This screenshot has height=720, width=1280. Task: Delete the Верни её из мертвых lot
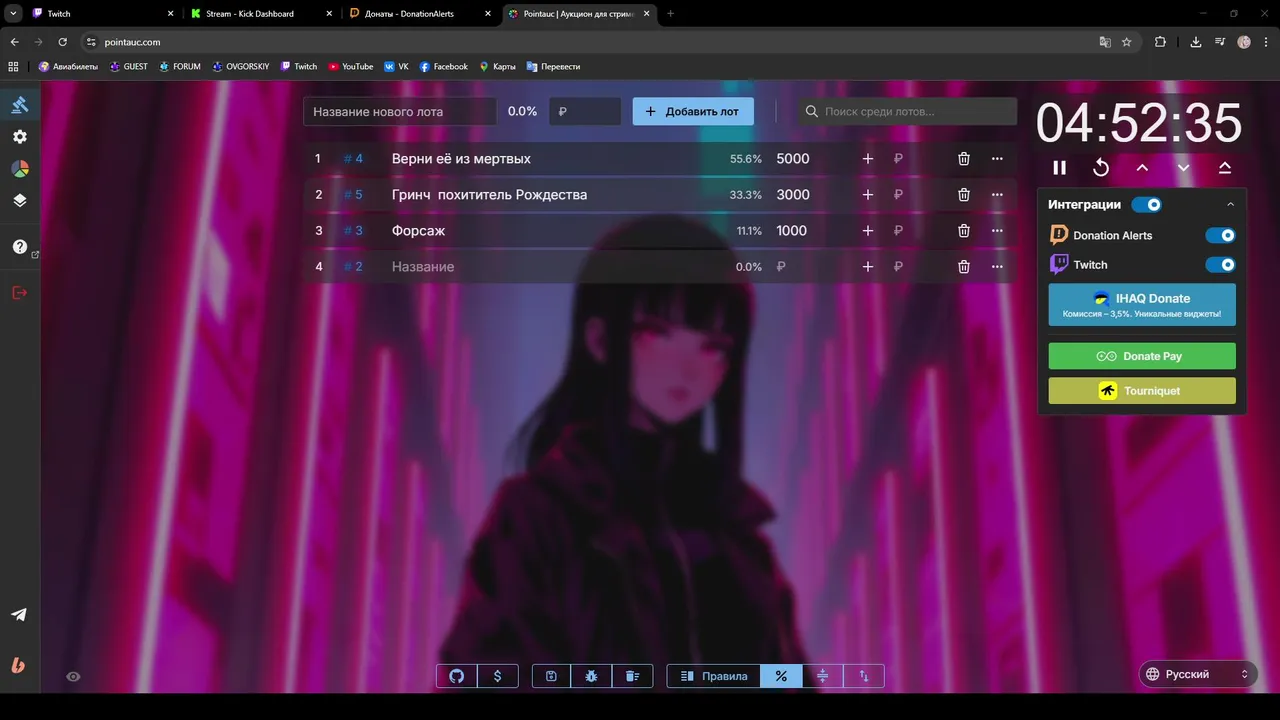(964, 159)
